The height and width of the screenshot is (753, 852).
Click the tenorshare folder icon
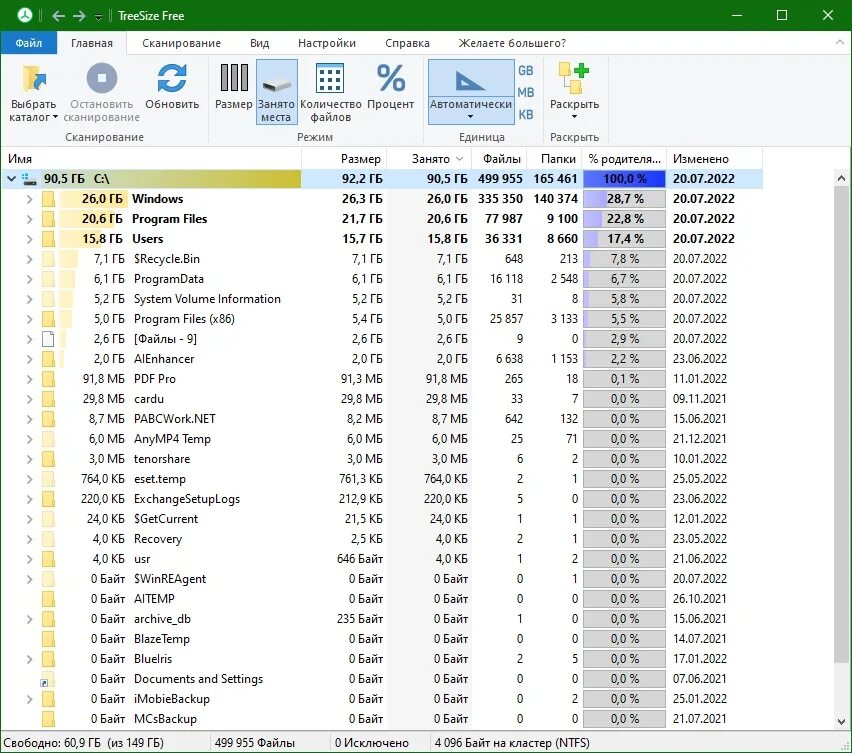point(48,459)
